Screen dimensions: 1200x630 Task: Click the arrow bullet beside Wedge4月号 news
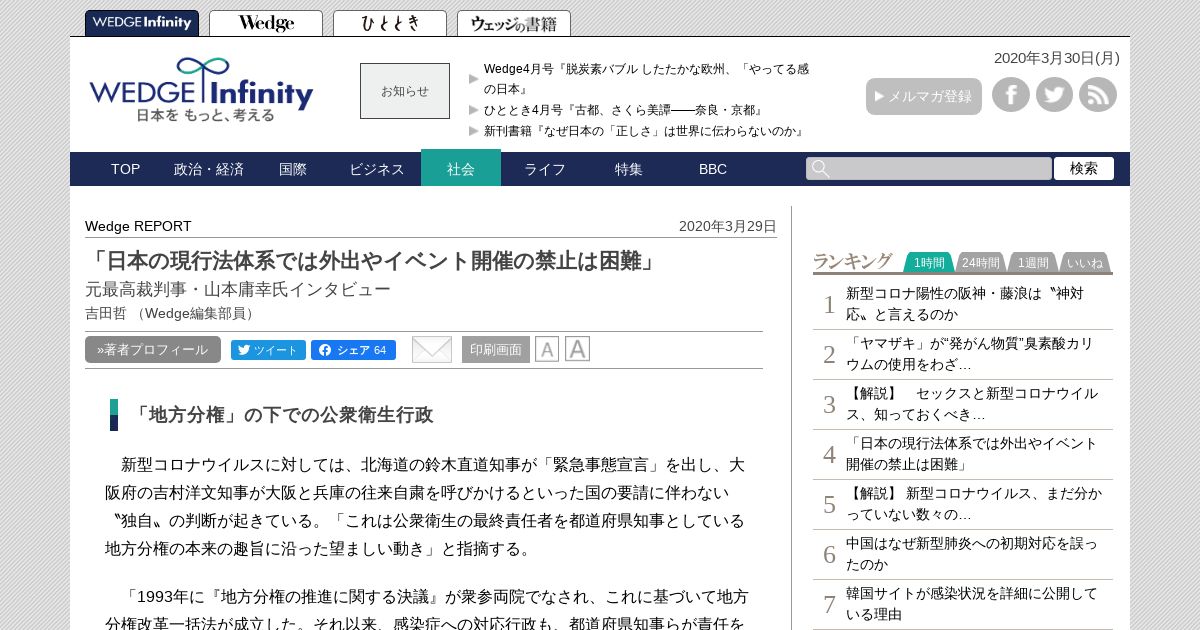coord(474,78)
